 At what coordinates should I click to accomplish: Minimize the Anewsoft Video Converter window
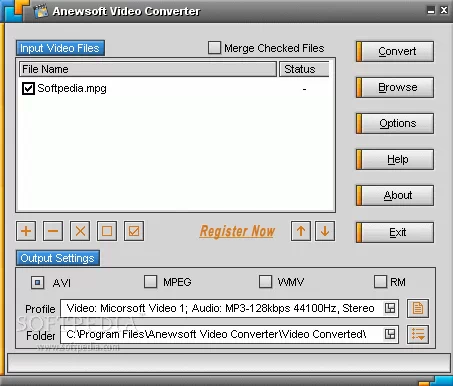point(431,10)
